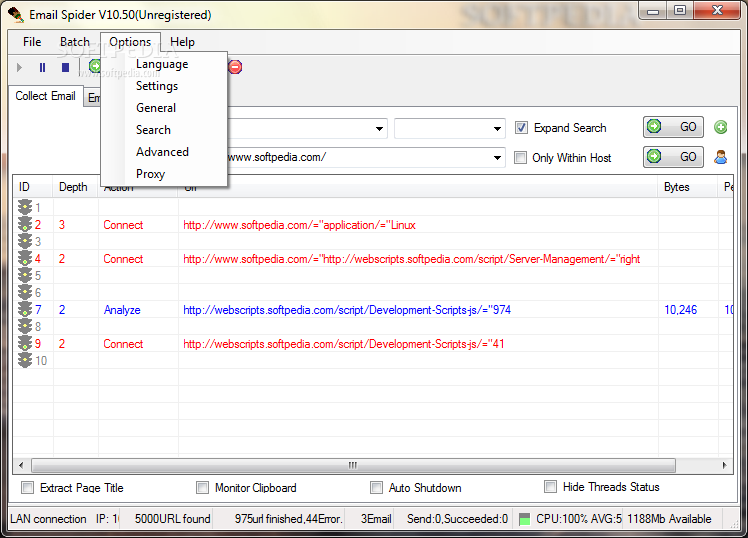Click thread icon of row 3
Viewport: 748px width, 538px height.
pos(25,241)
